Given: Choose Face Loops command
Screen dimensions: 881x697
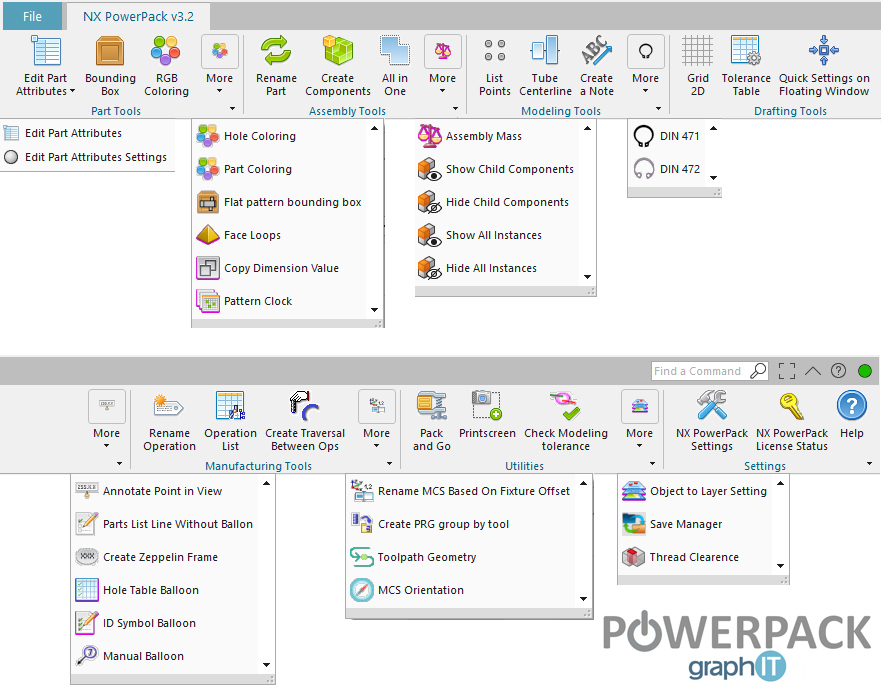Looking at the screenshot, I should click(x=280, y=235).
